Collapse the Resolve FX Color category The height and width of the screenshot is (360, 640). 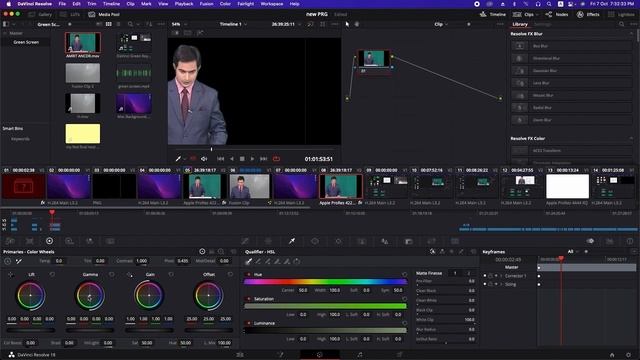click(631, 138)
